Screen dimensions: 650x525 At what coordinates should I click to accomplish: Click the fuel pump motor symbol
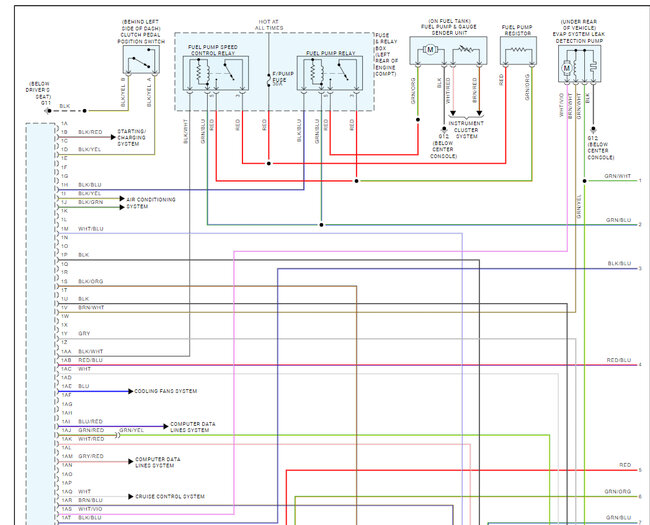tap(430, 50)
